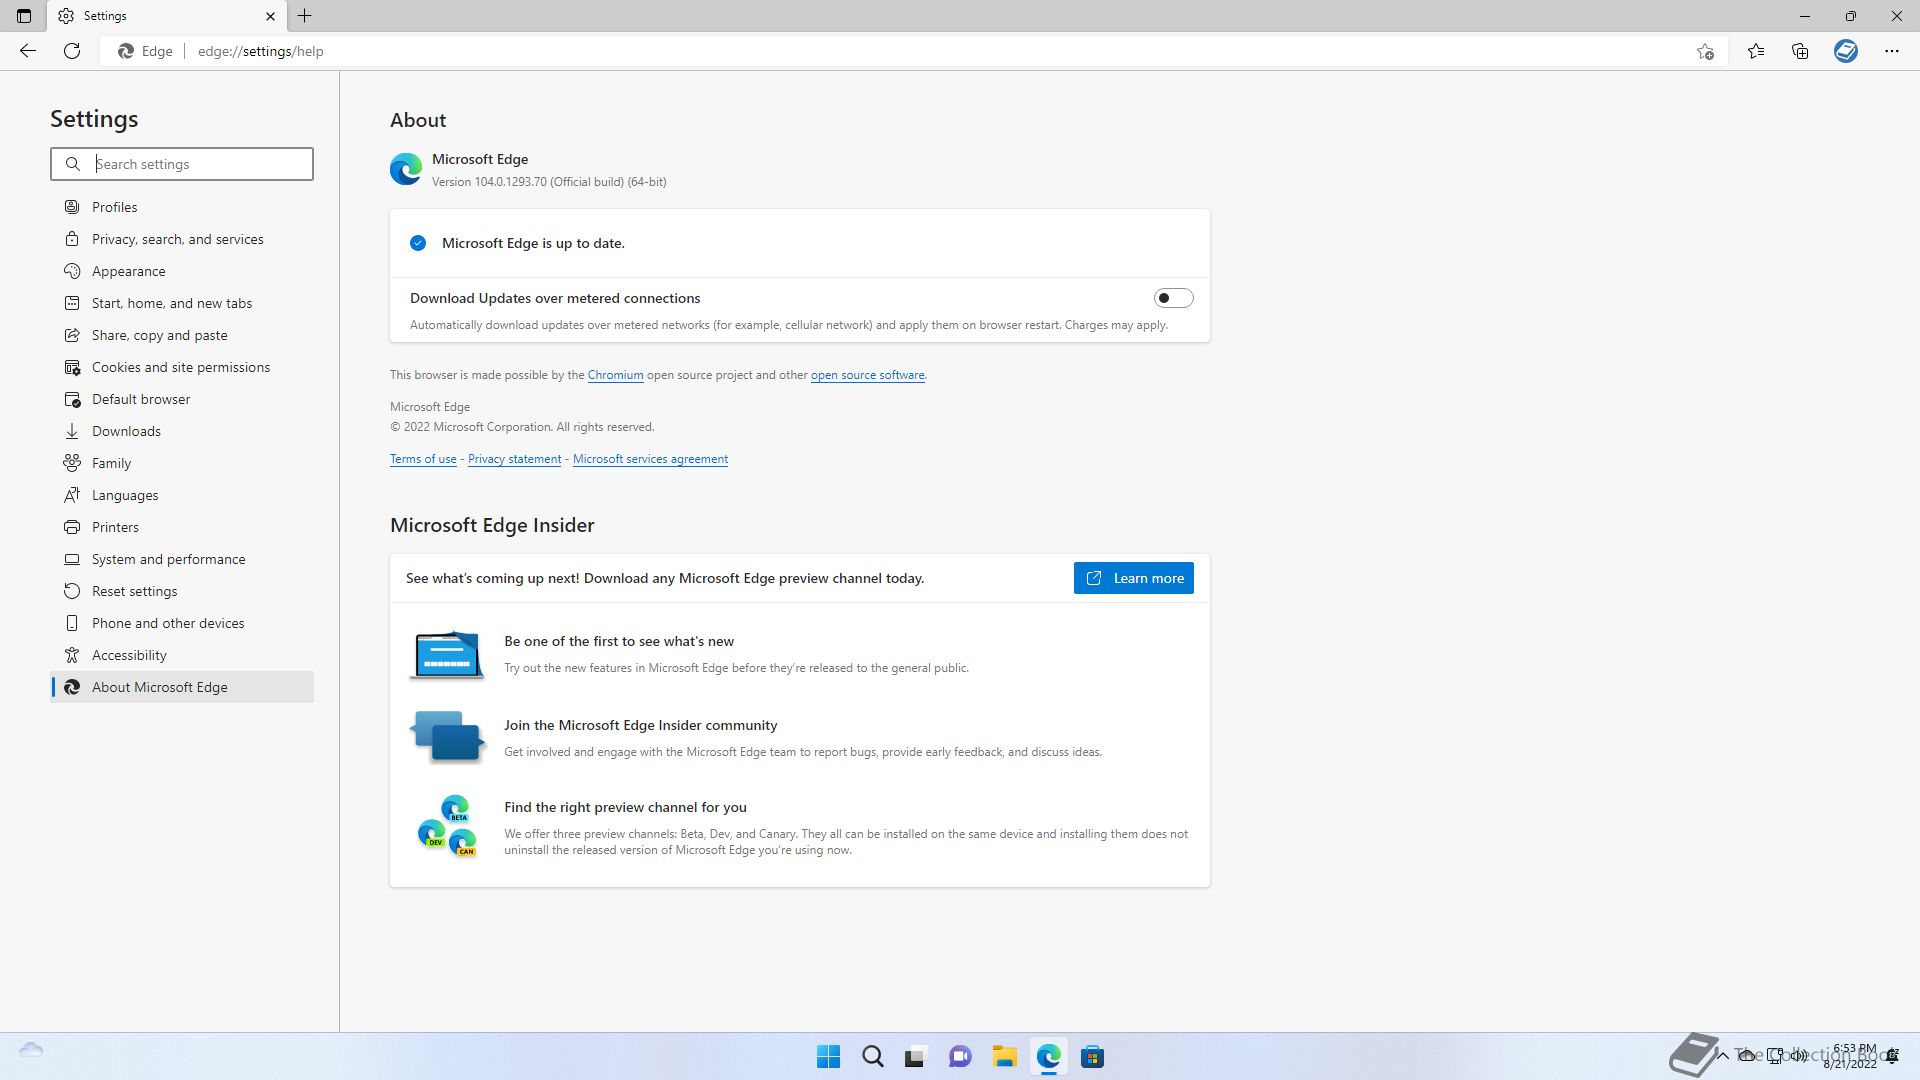Open the Favorites panel
This screenshot has height=1080, width=1920.
point(1756,51)
